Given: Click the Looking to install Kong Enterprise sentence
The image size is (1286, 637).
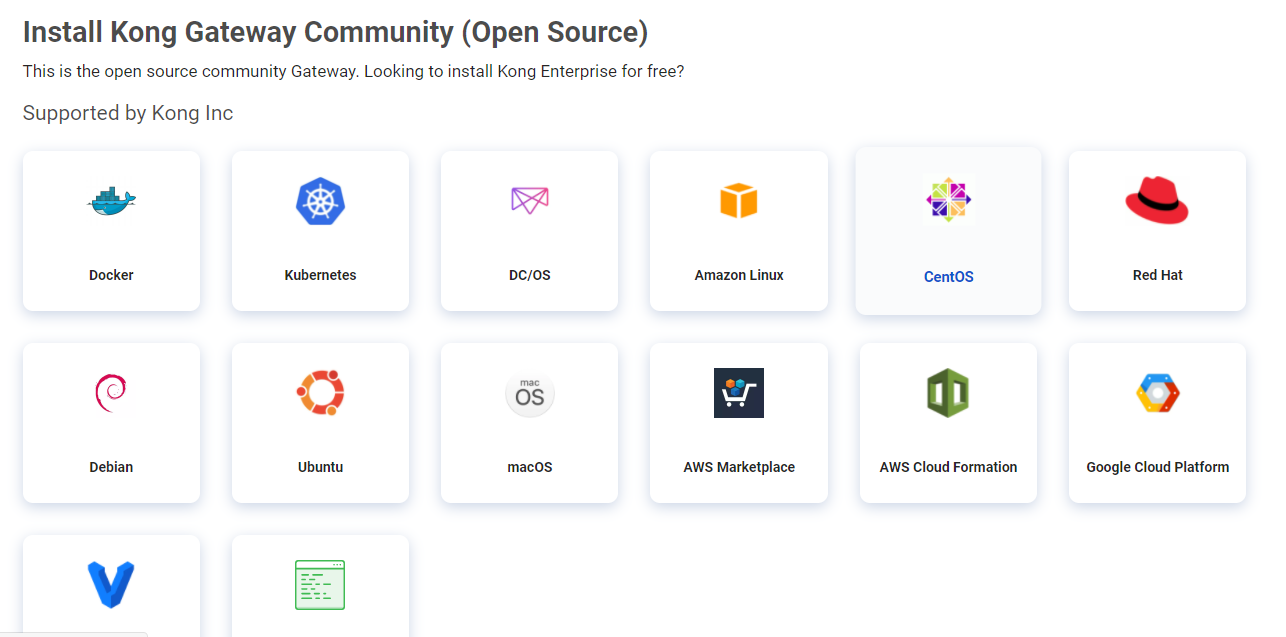Looking at the screenshot, I should pyautogui.click(x=524, y=72).
